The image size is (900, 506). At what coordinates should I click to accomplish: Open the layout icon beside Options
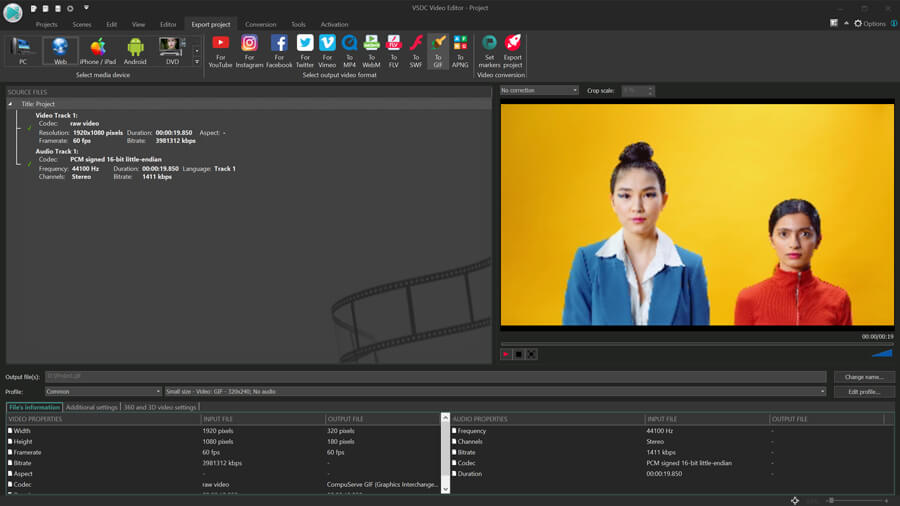click(x=833, y=23)
